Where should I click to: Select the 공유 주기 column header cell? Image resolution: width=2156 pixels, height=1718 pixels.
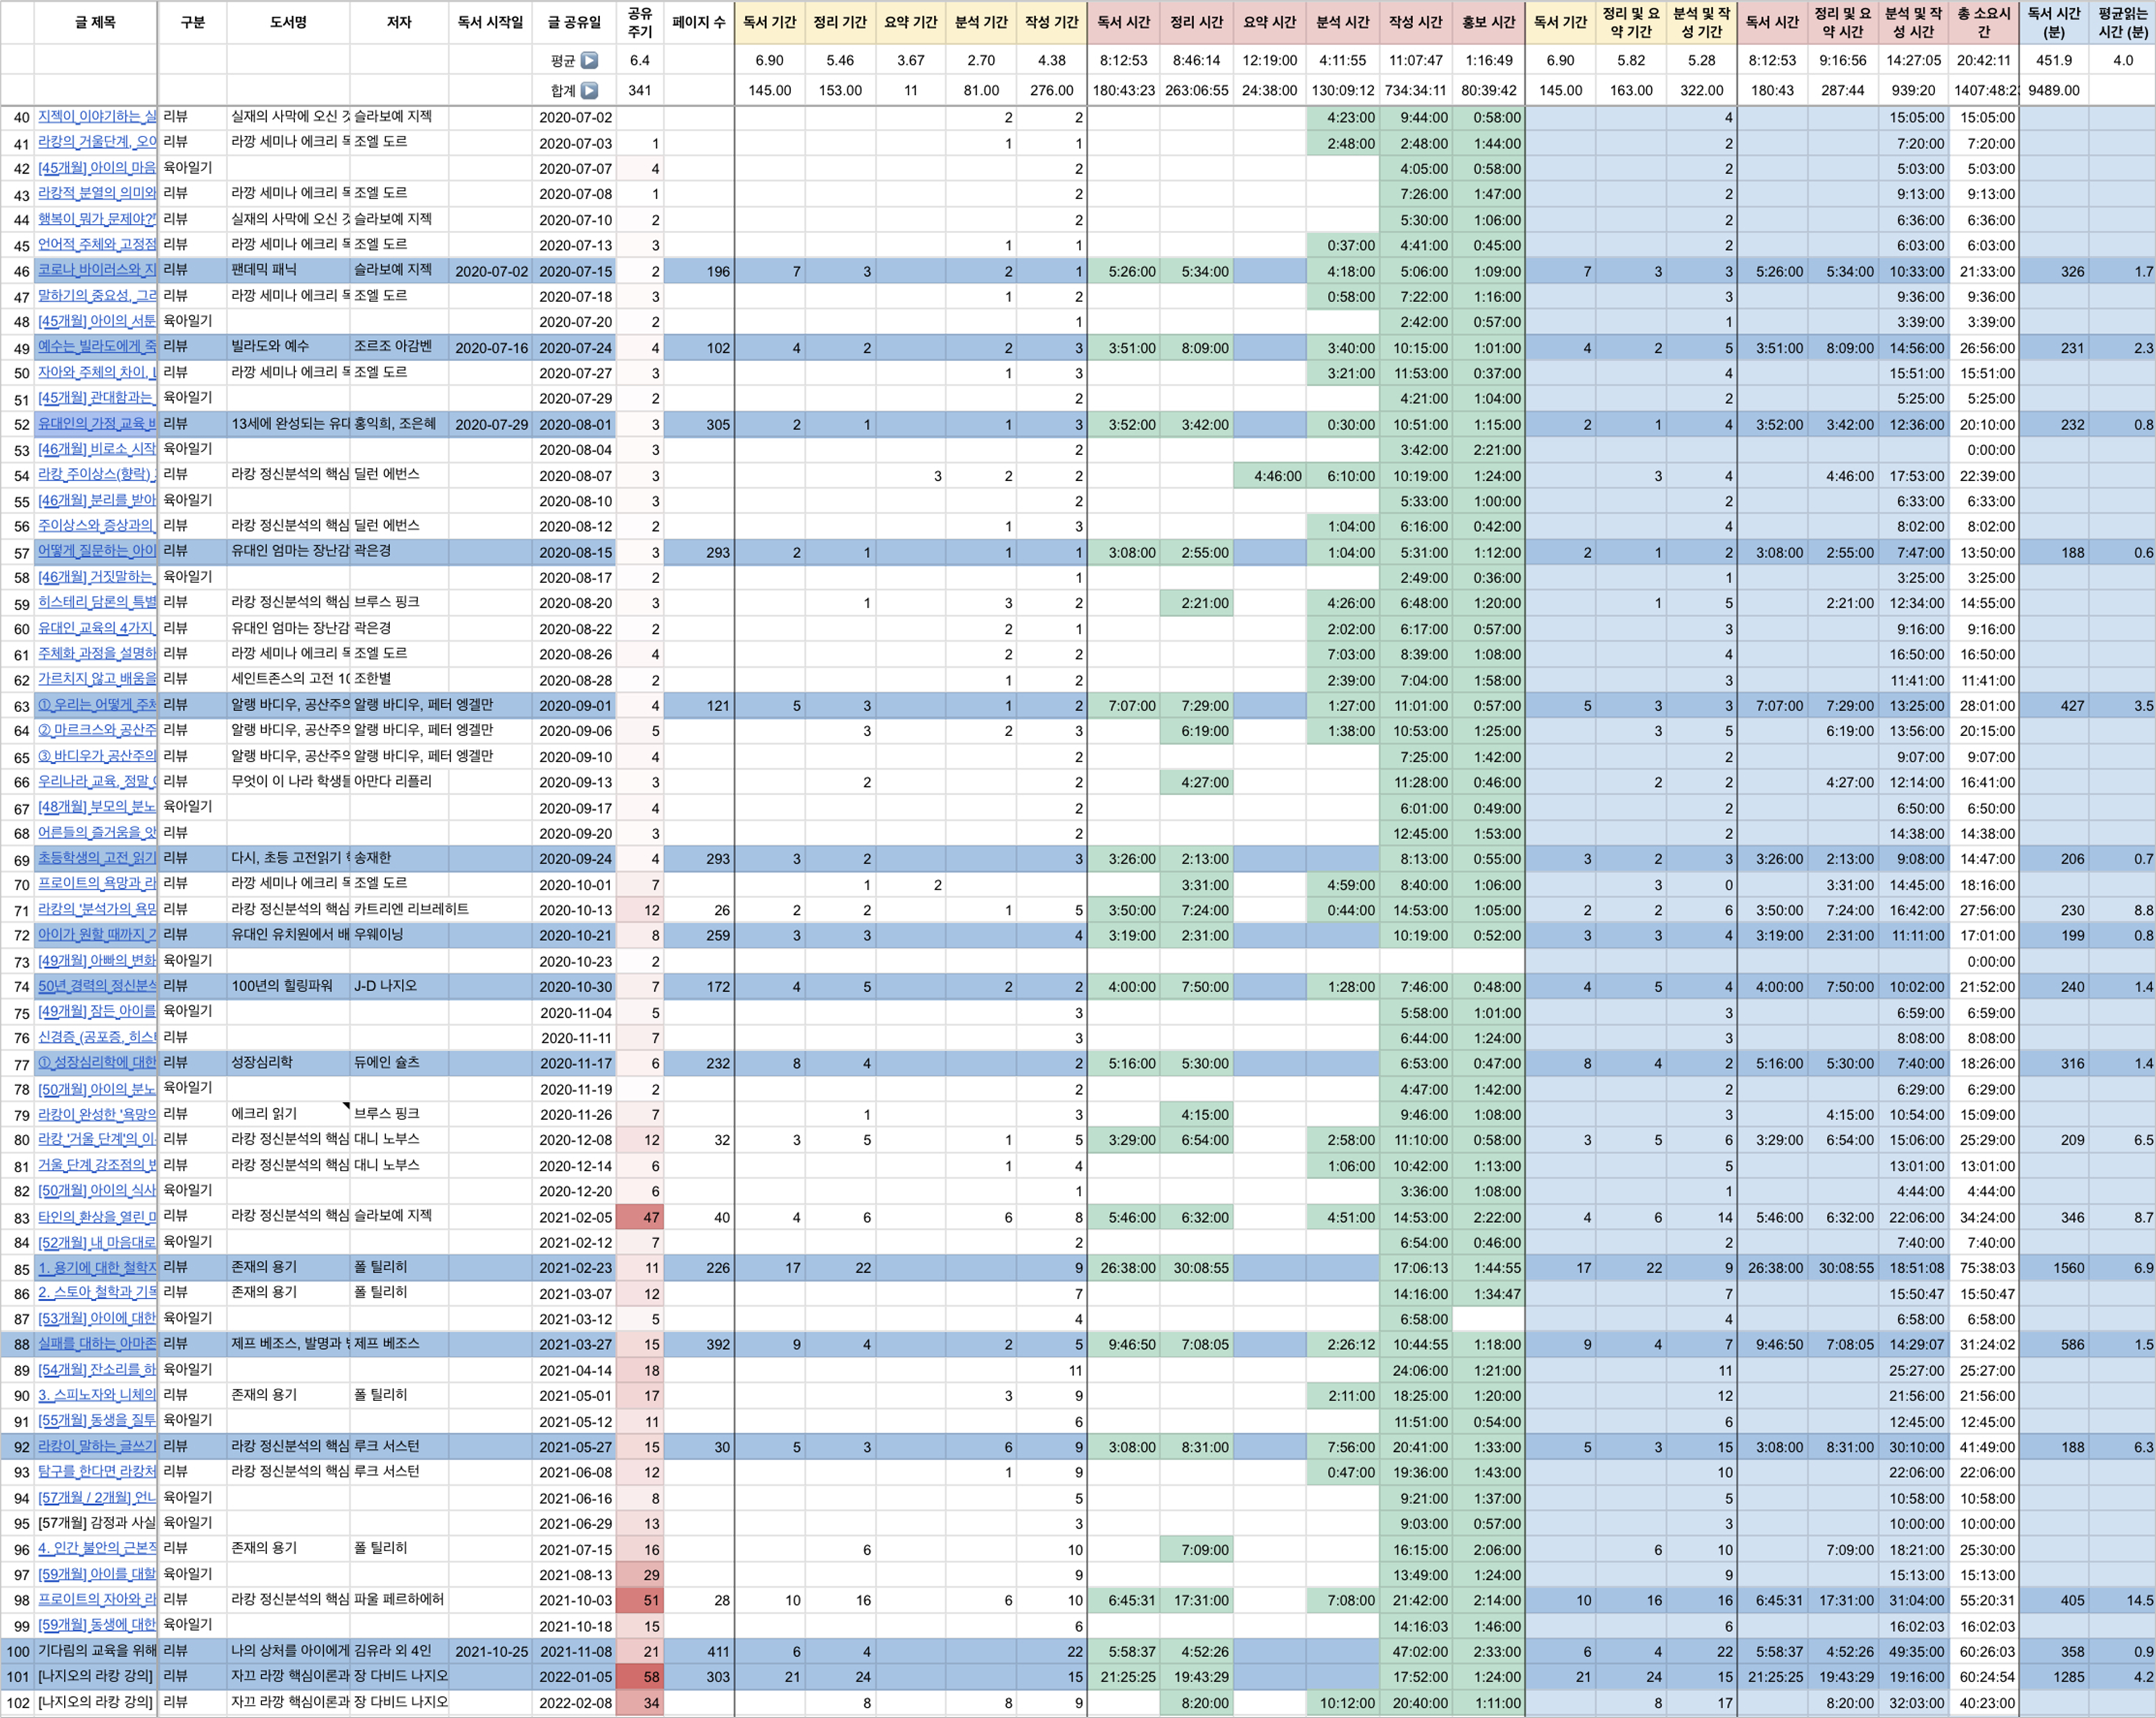click(x=639, y=22)
